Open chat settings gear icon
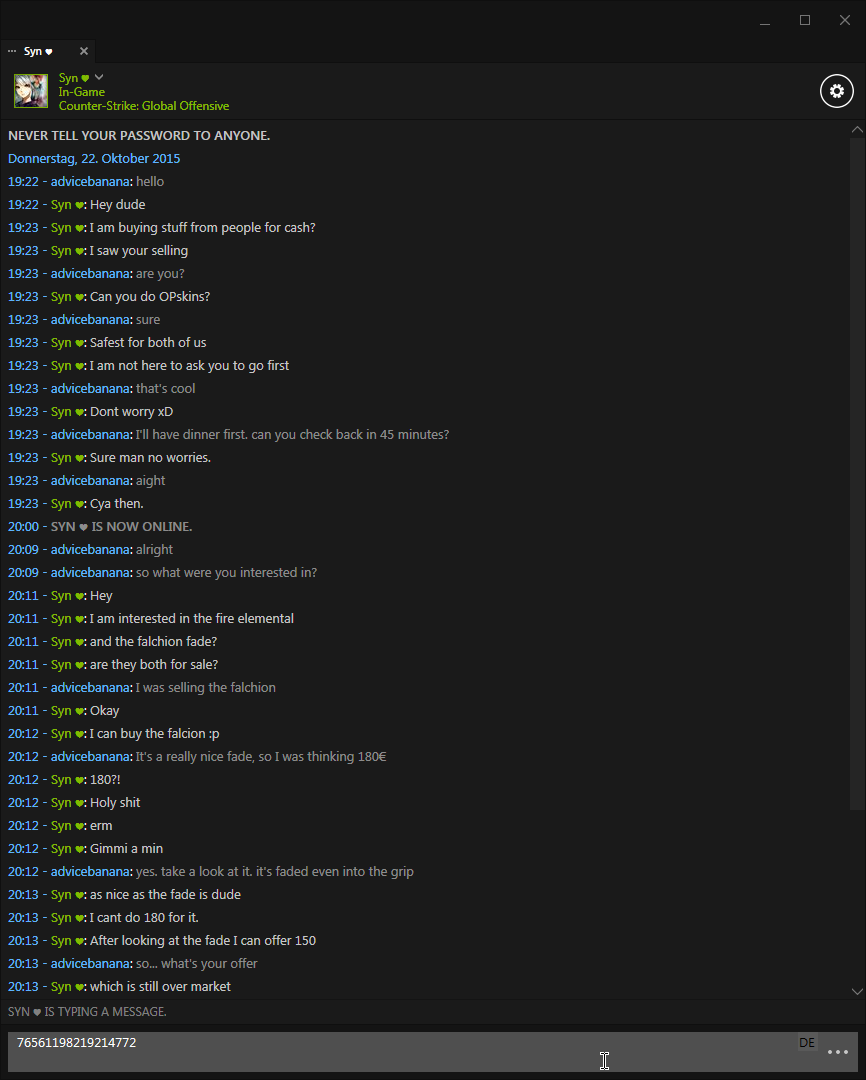Viewport: 866px width, 1080px height. point(836,91)
